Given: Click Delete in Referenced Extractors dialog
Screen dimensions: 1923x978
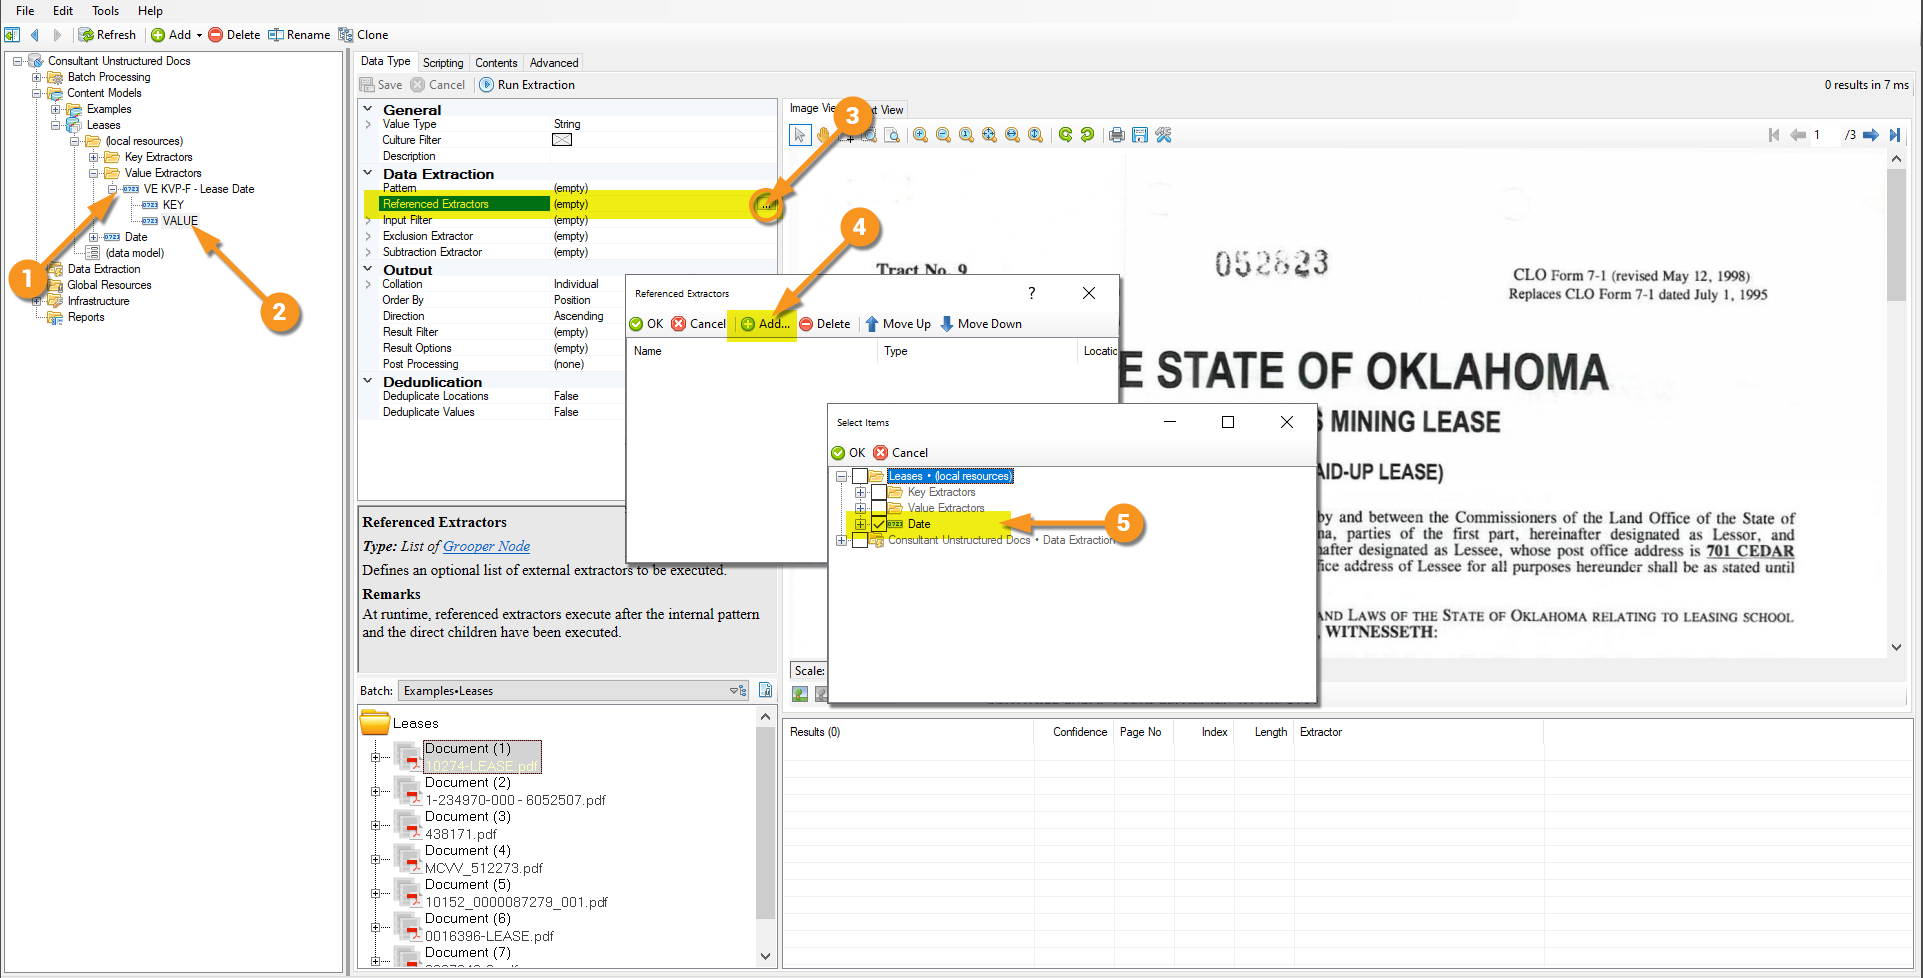Looking at the screenshot, I should 825,324.
